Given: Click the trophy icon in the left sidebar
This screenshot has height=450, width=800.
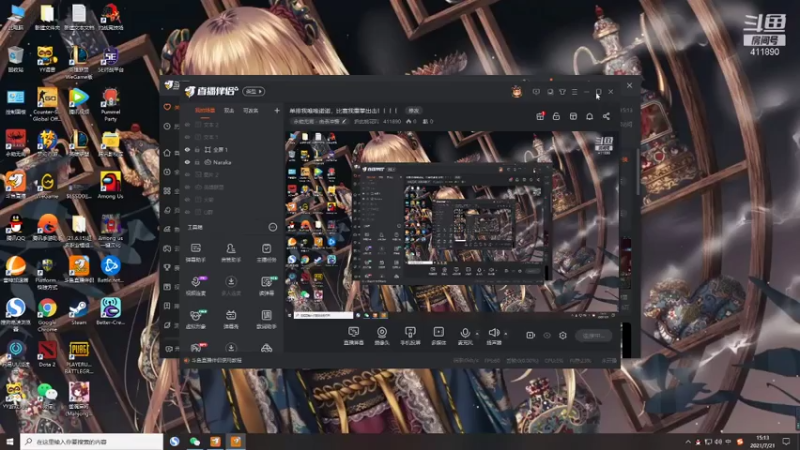Looking at the screenshot, I should point(167,267).
